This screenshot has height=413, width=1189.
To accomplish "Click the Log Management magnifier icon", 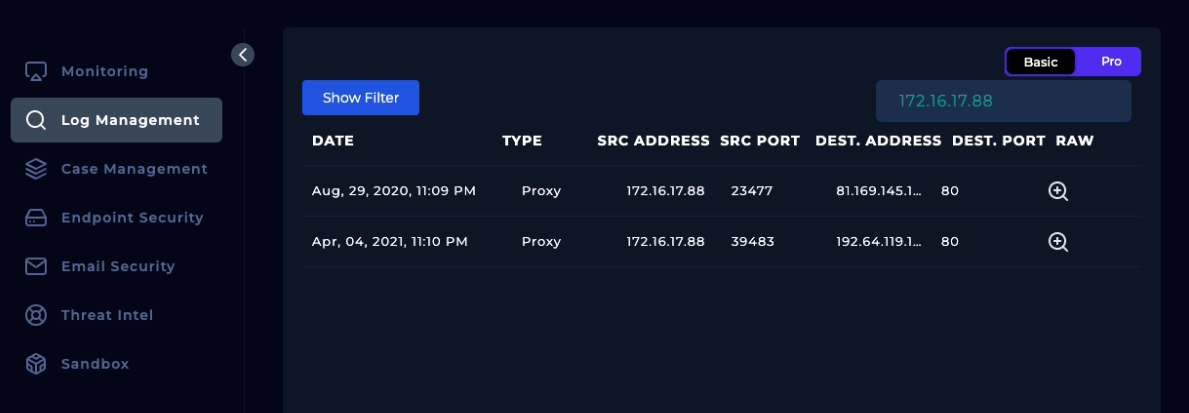I will (x=36, y=121).
